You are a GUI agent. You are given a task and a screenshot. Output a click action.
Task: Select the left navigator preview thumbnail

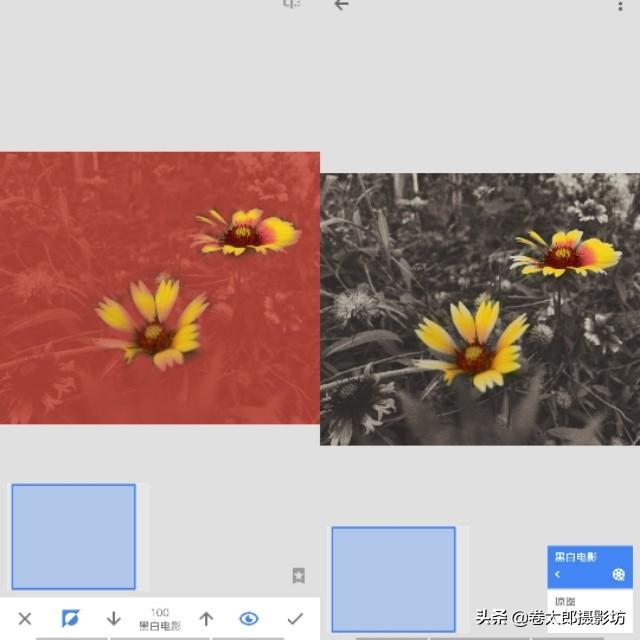pyautogui.click(x=73, y=536)
